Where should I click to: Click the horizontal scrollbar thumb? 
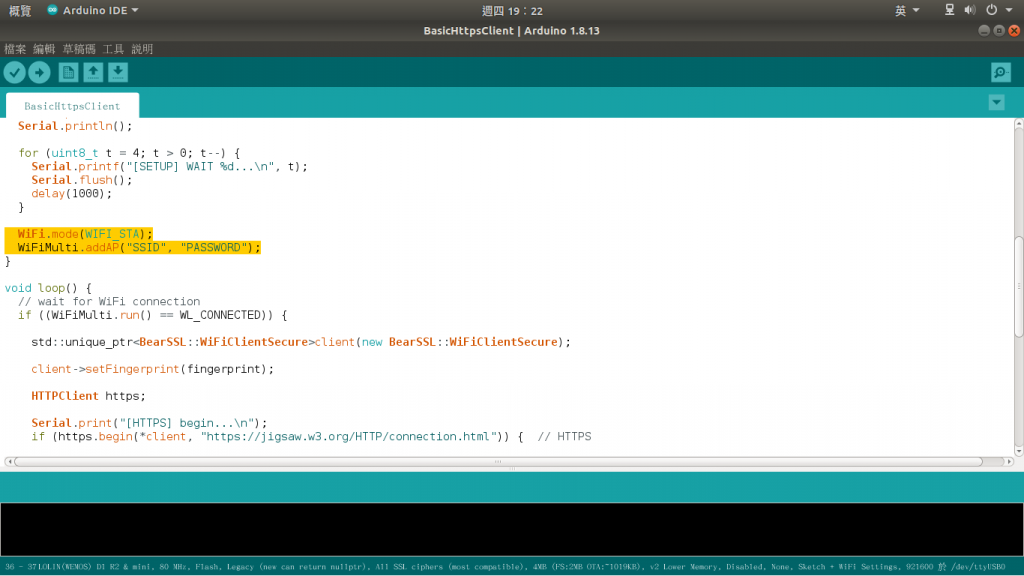tap(498, 462)
